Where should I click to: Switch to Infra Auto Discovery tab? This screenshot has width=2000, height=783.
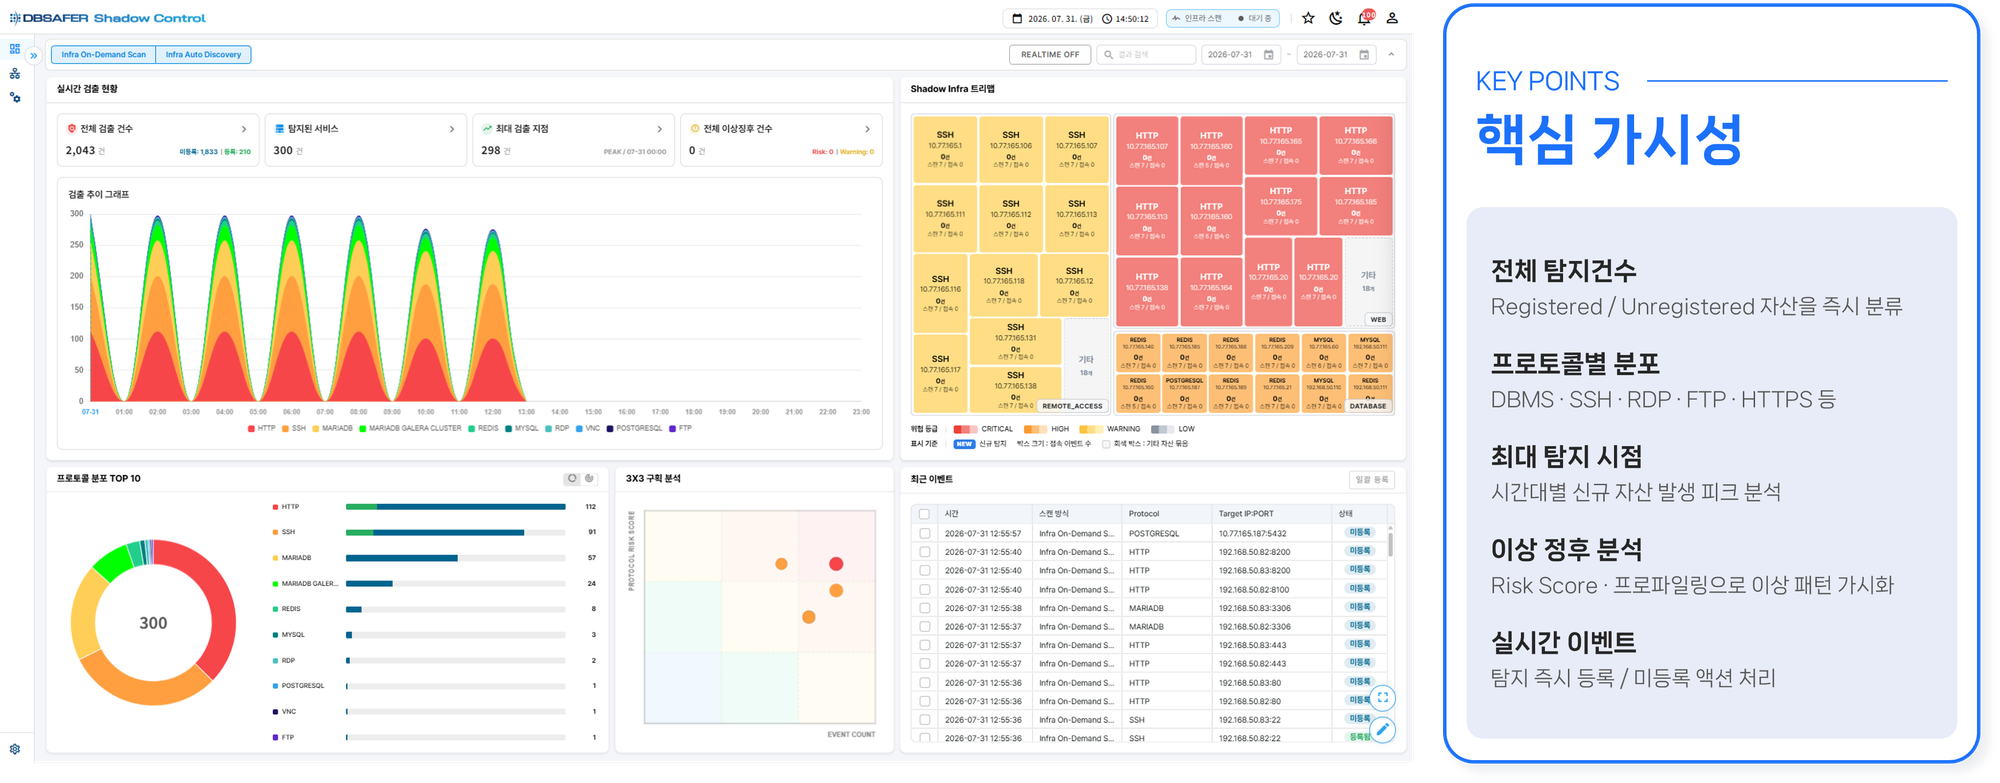tap(203, 55)
